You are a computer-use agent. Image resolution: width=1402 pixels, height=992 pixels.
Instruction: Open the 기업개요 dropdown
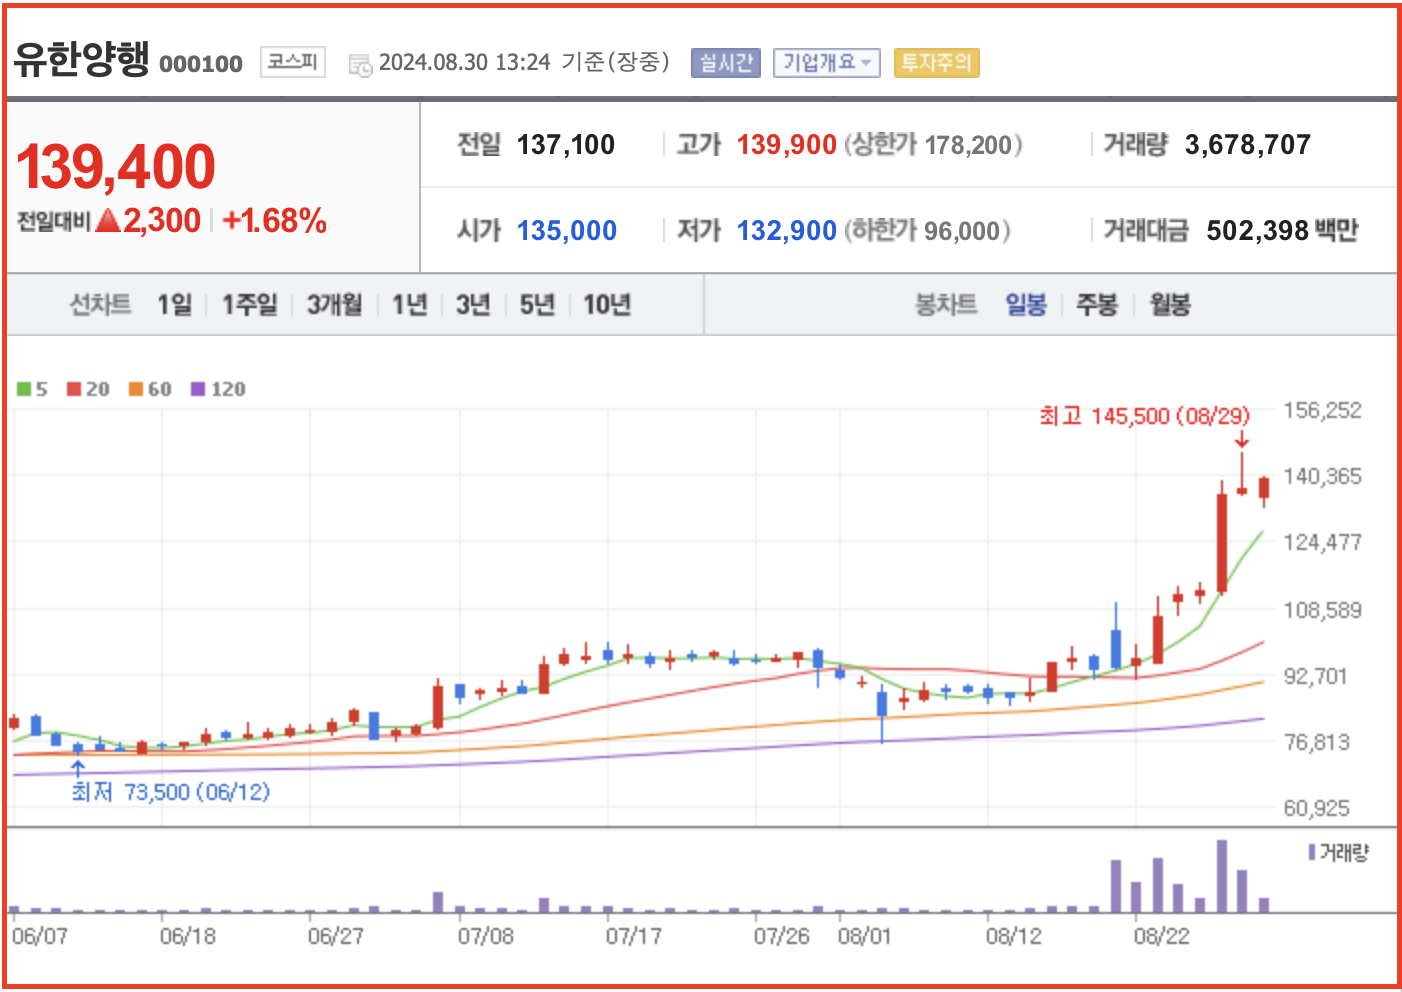826,63
